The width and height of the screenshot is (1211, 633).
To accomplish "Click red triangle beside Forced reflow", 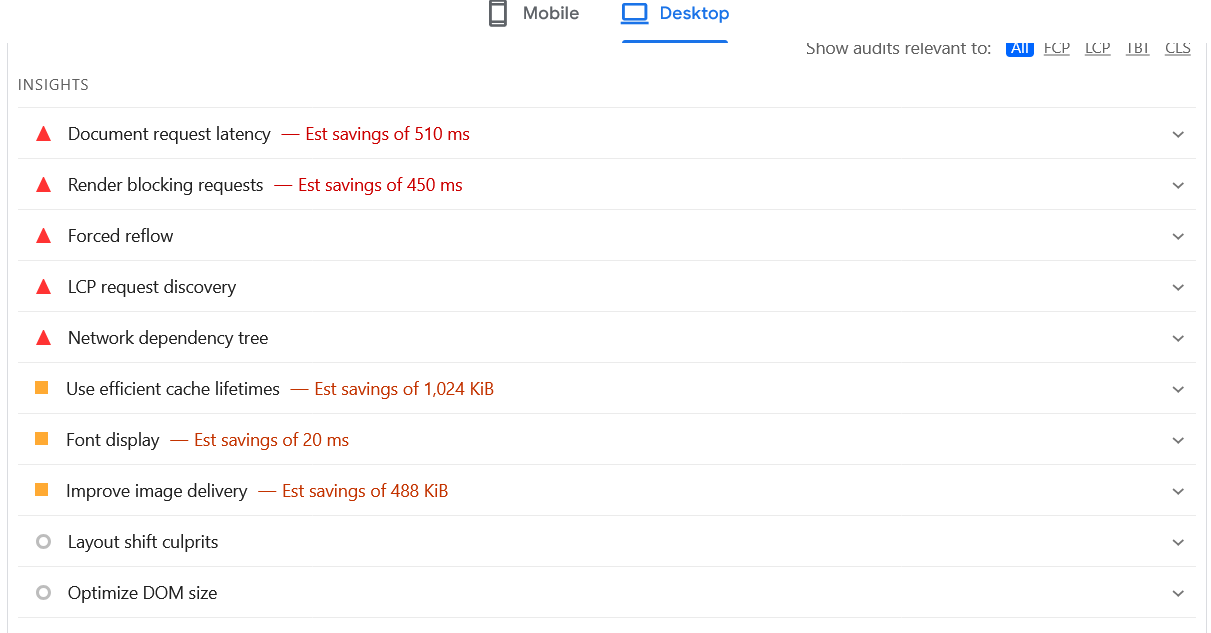I will (43, 236).
